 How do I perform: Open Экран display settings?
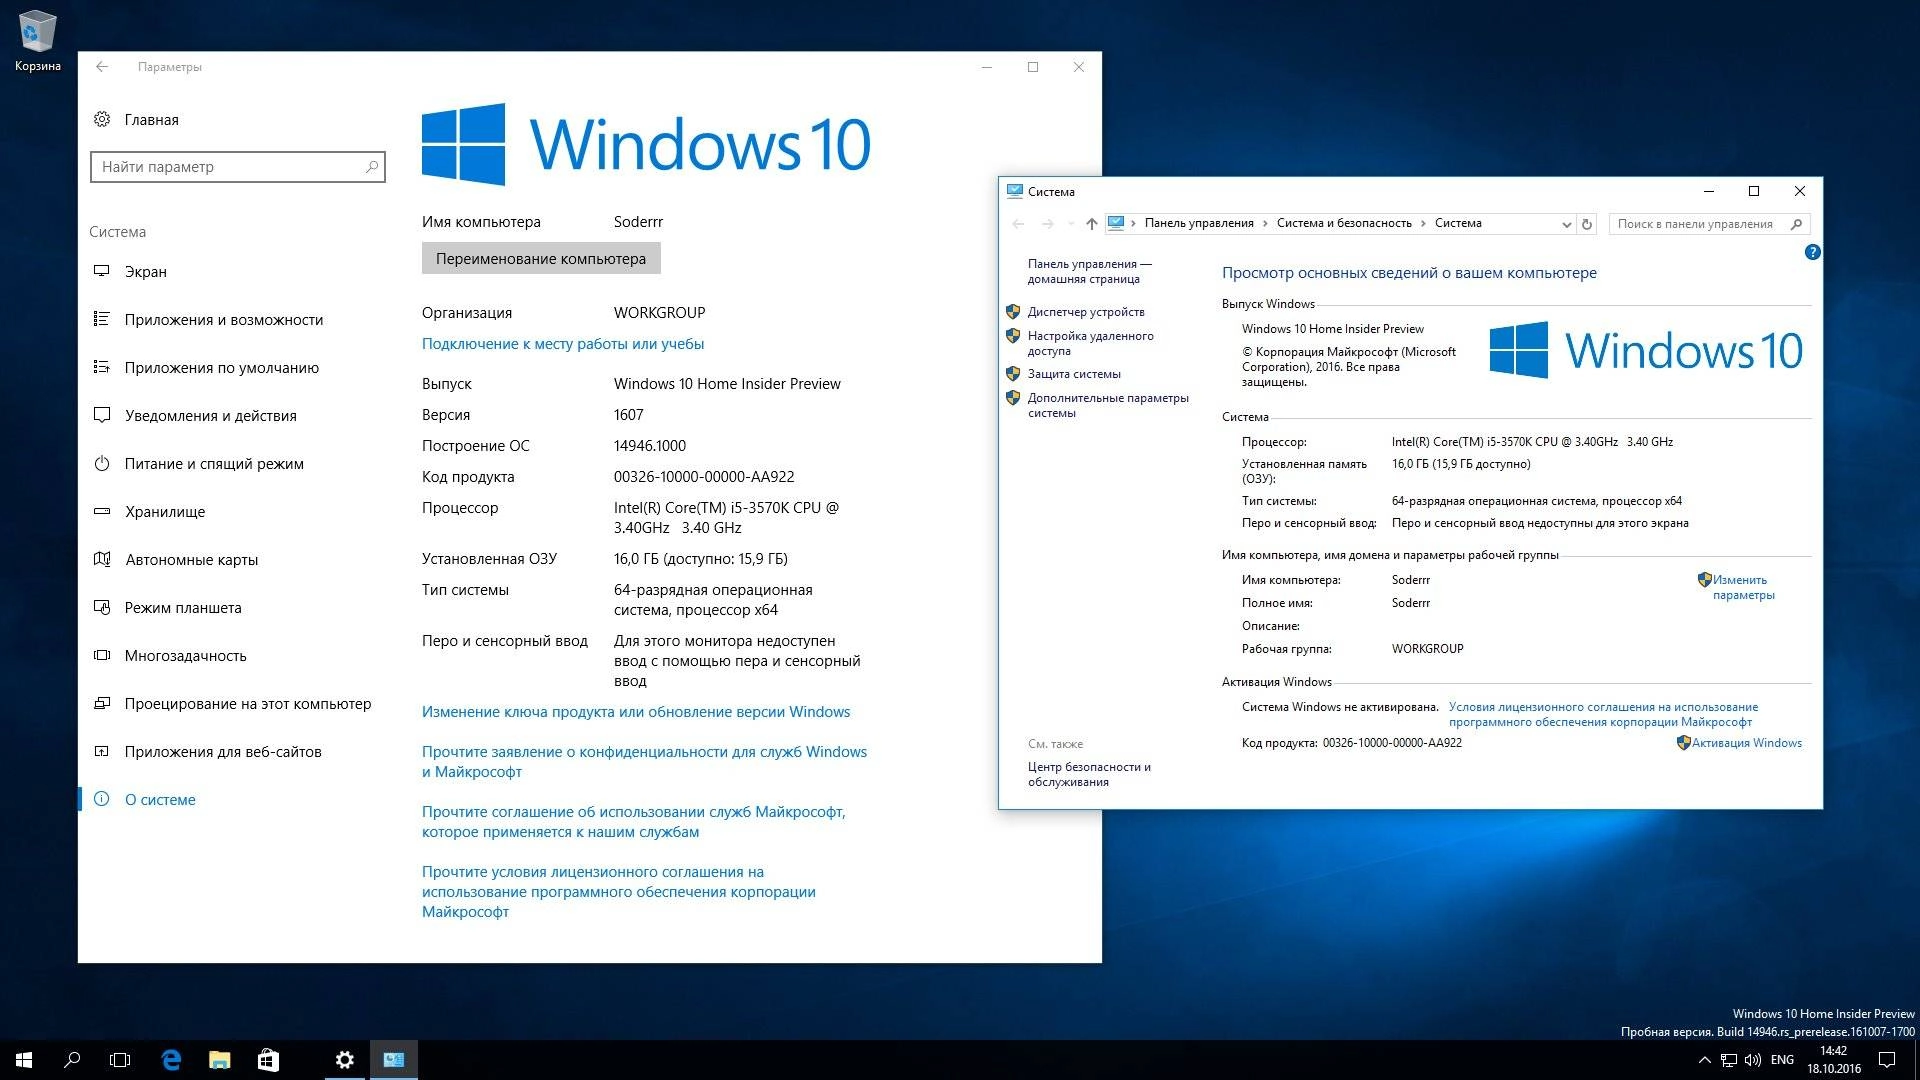tap(130, 272)
